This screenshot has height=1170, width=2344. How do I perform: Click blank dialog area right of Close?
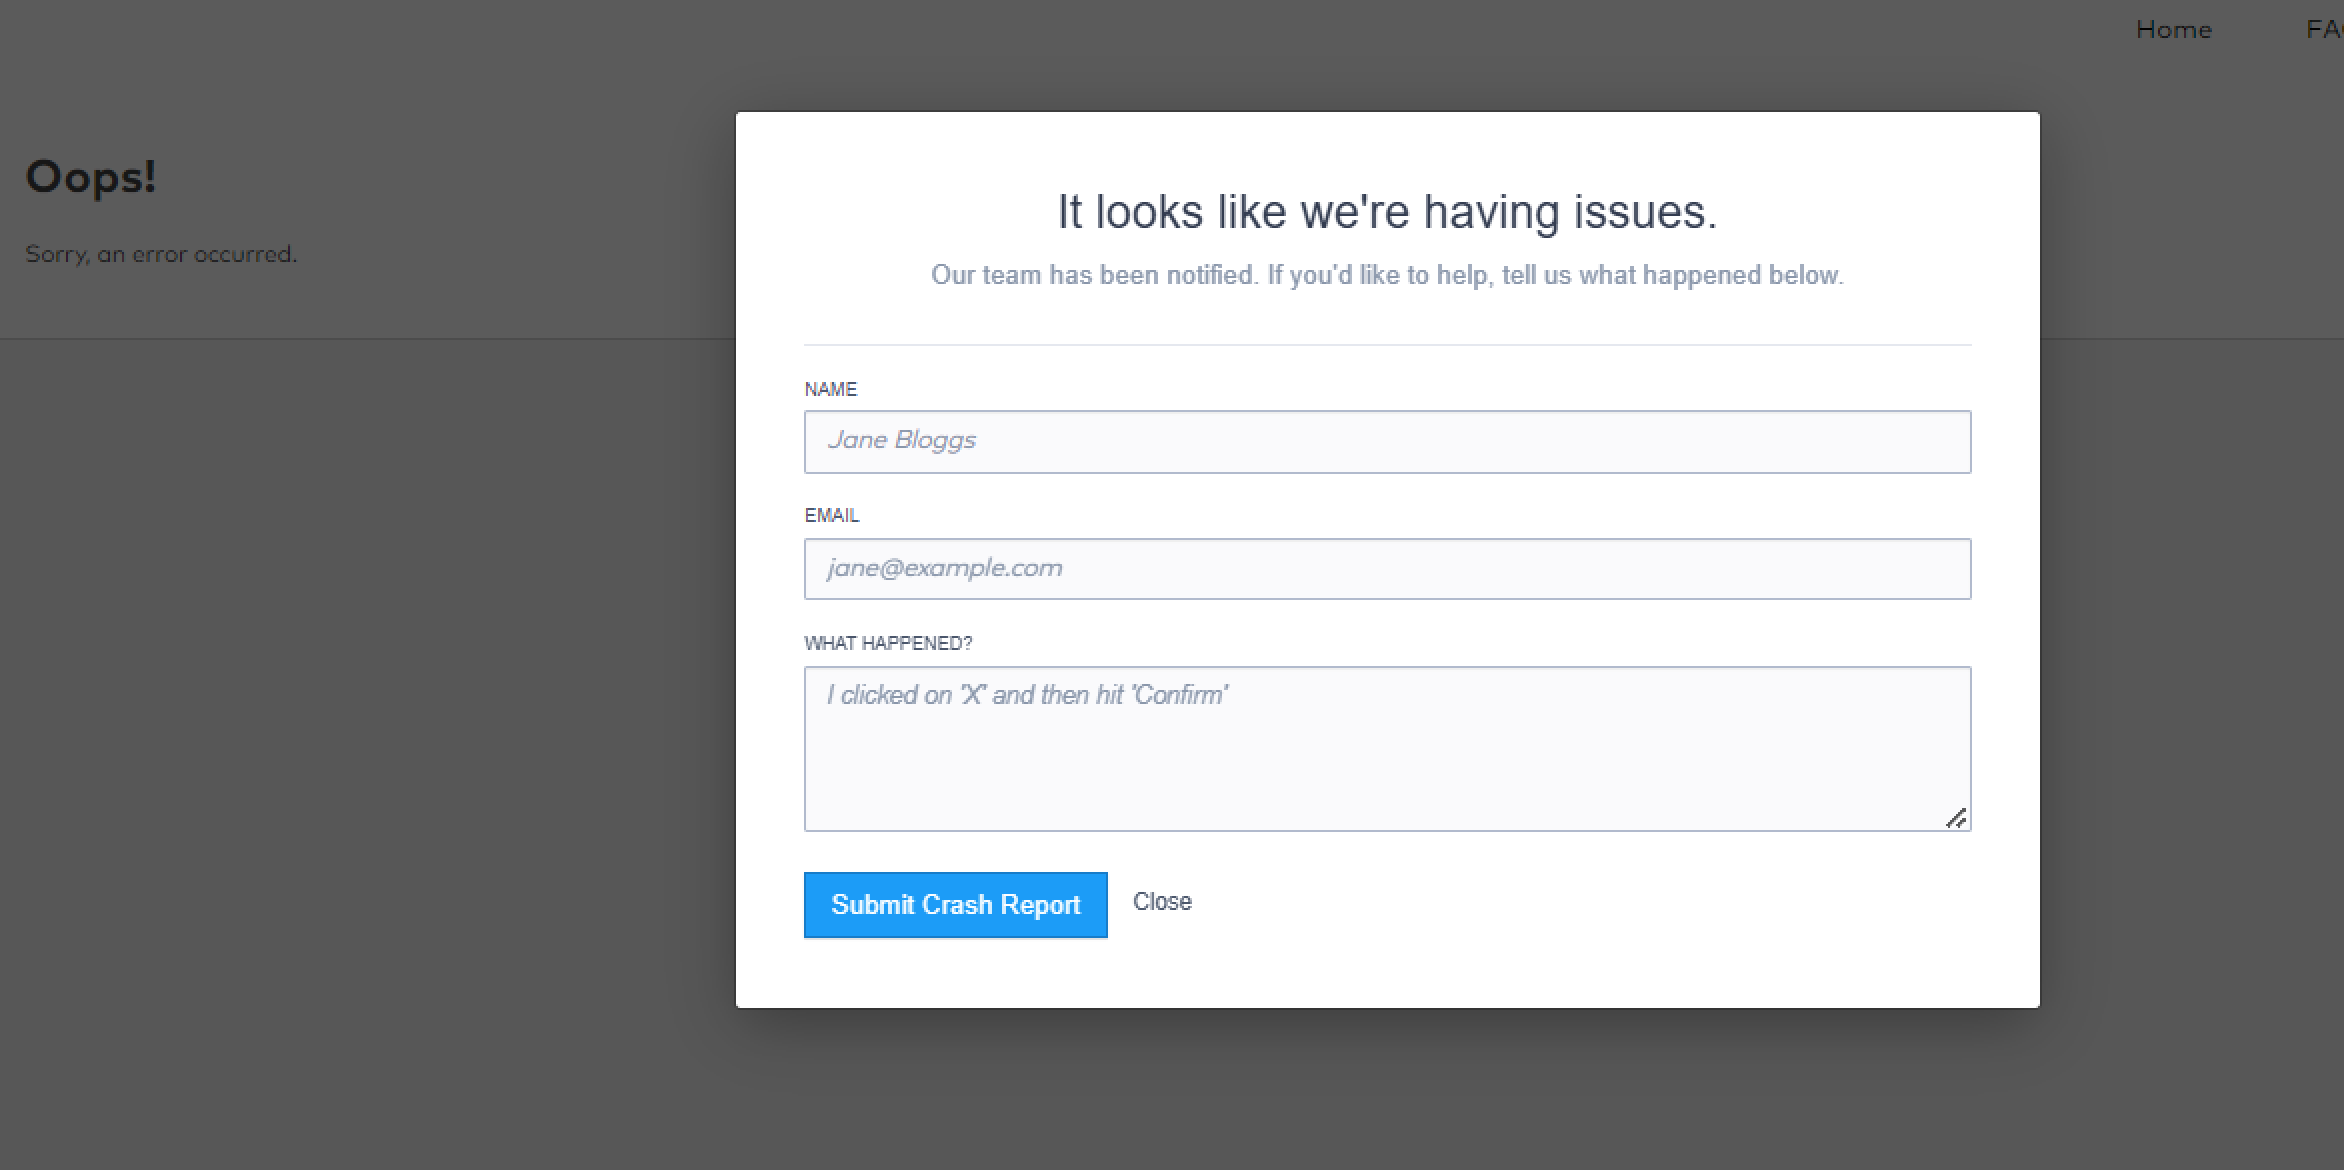coord(1600,903)
